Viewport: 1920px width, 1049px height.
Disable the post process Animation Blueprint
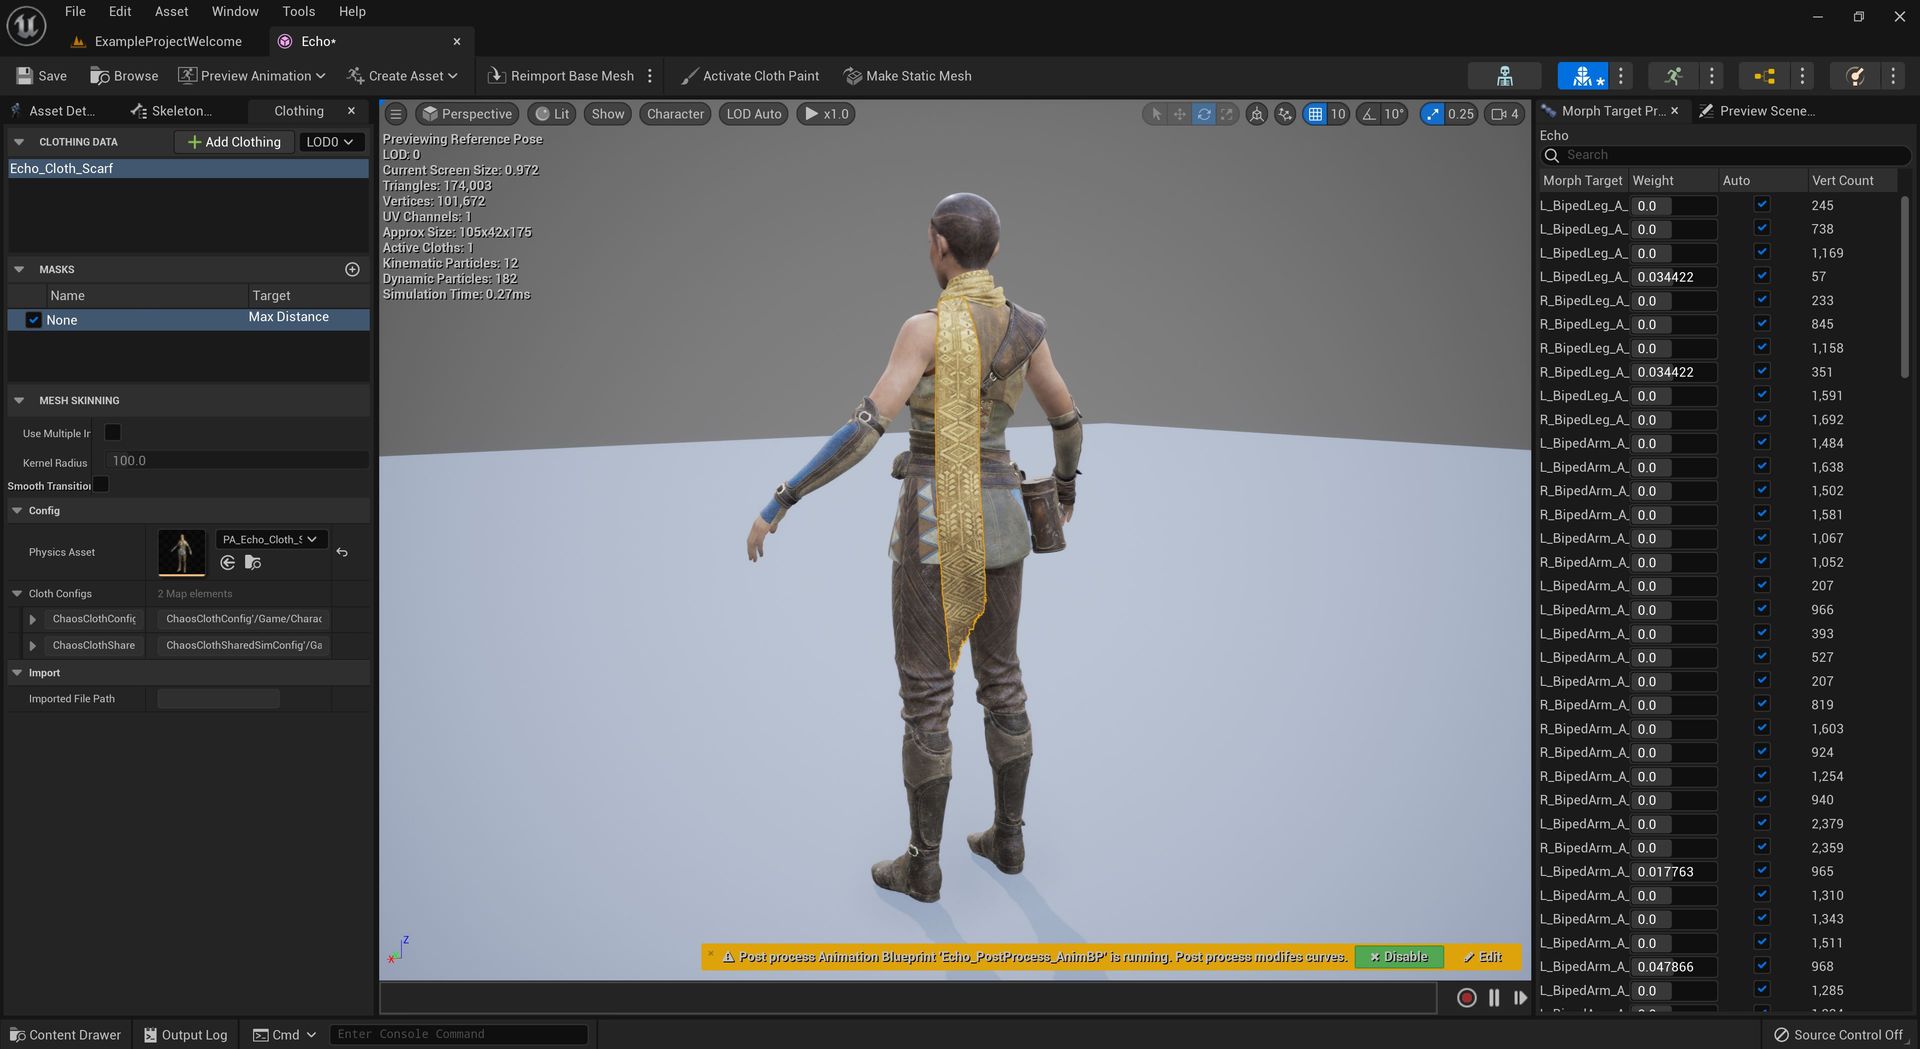point(1398,956)
